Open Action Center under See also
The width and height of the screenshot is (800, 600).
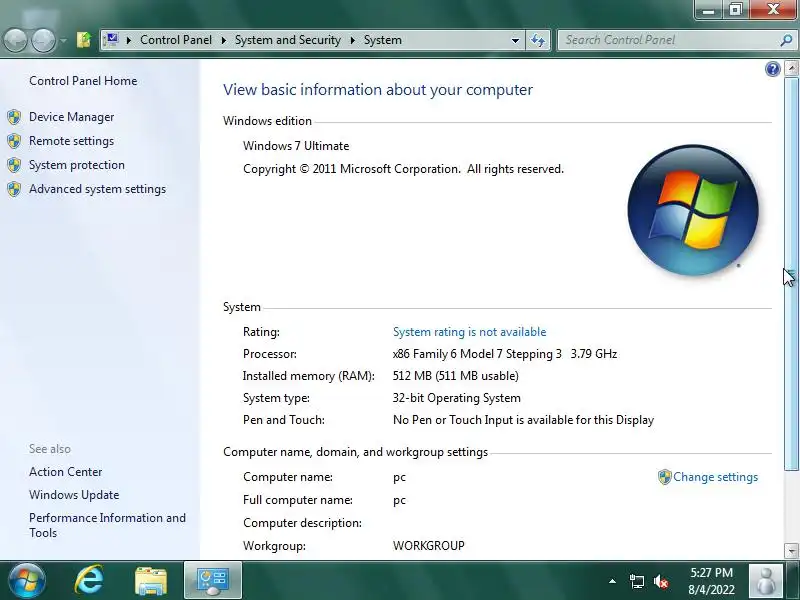pyautogui.click(x=65, y=471)
